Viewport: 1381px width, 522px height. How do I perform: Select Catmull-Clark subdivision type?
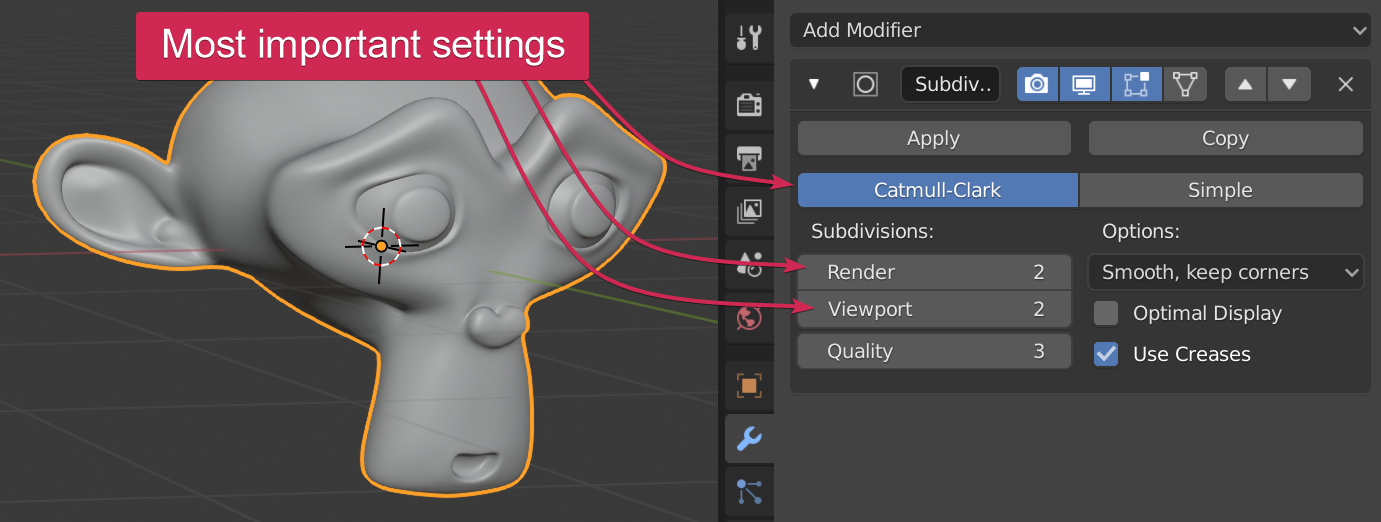(938, 190)
